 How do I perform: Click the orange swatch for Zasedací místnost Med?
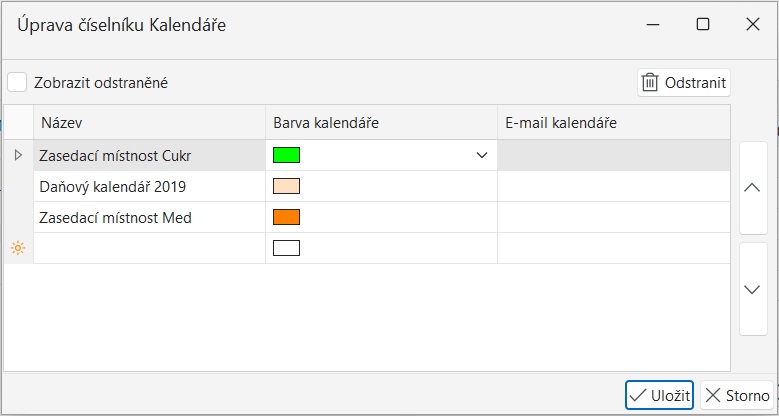[x=286, y=217]
